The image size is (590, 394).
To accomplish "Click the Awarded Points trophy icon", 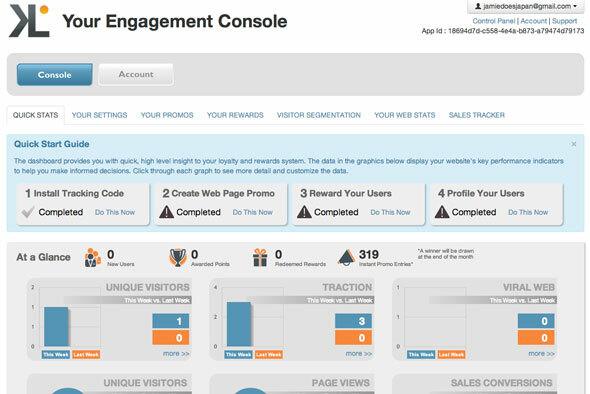I will pyautogui.click(x=178, y=258).
